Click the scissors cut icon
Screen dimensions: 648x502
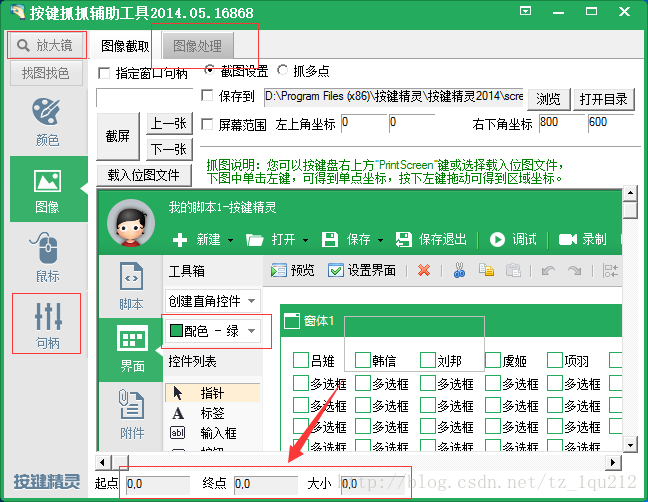(459, 270)
